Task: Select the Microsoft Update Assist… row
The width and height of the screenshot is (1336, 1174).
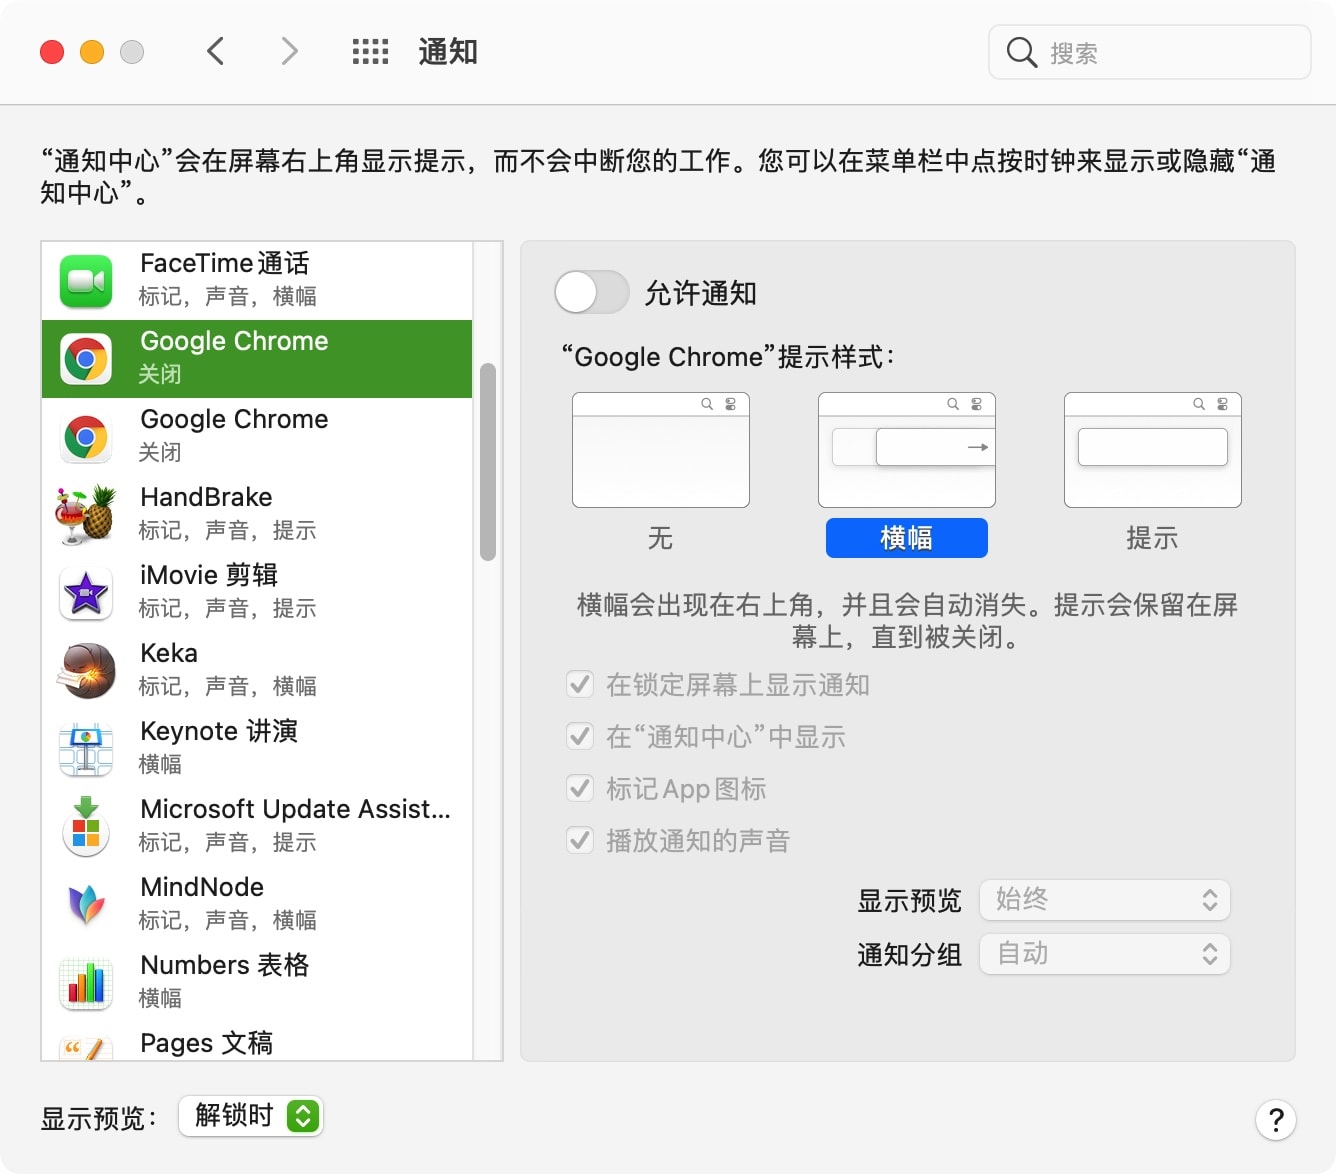Action: point(257,827)
